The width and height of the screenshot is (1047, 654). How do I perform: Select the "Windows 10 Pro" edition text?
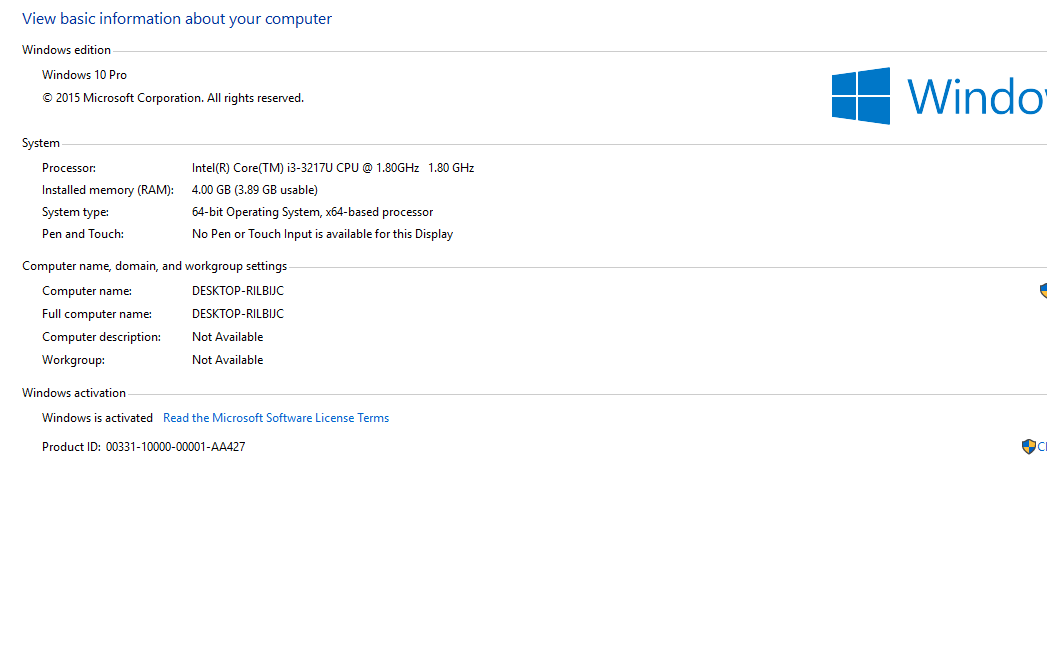click(85, 75)
